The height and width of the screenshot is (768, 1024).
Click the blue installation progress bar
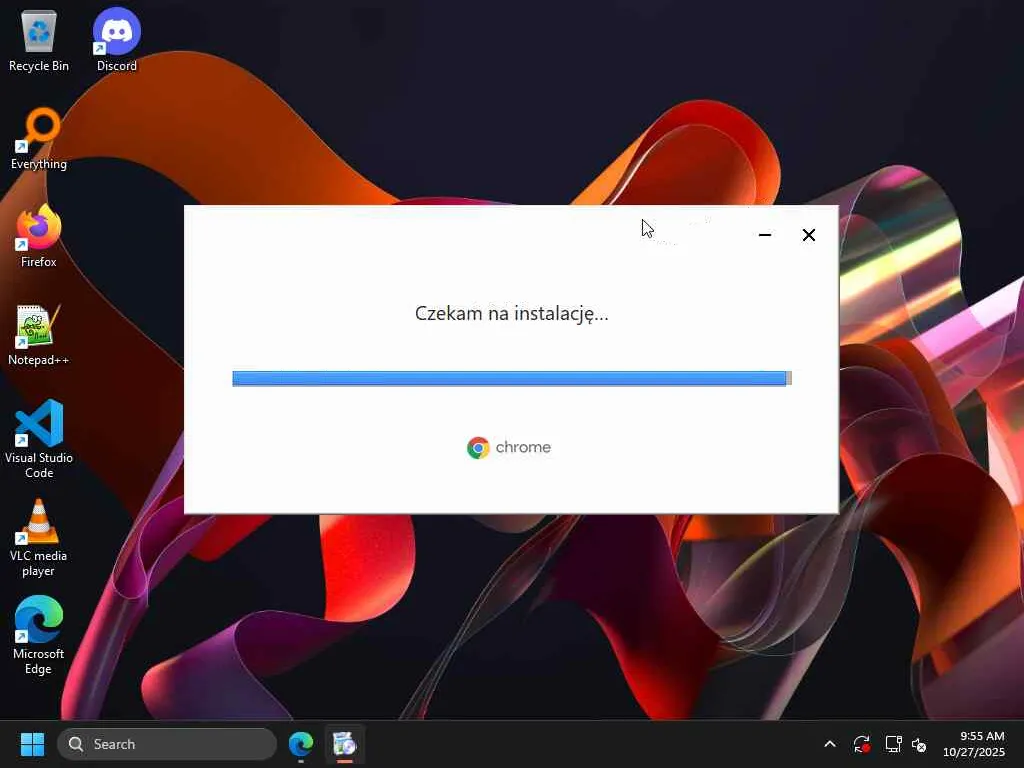tap(511, 378)
